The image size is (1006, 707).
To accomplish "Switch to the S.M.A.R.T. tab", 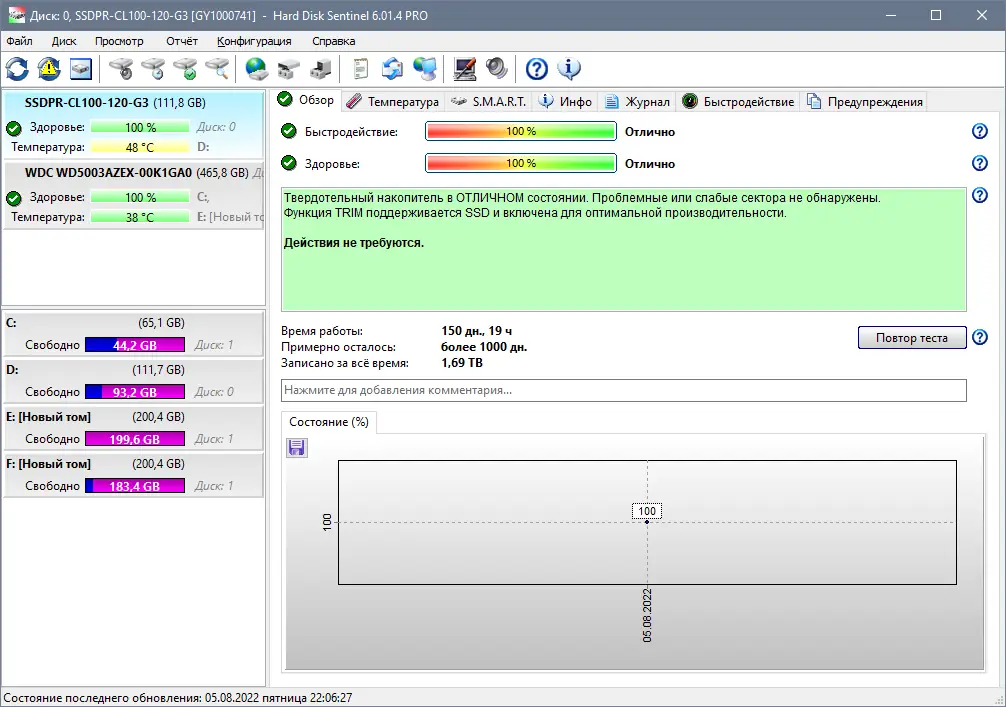I will coord(488,101).
